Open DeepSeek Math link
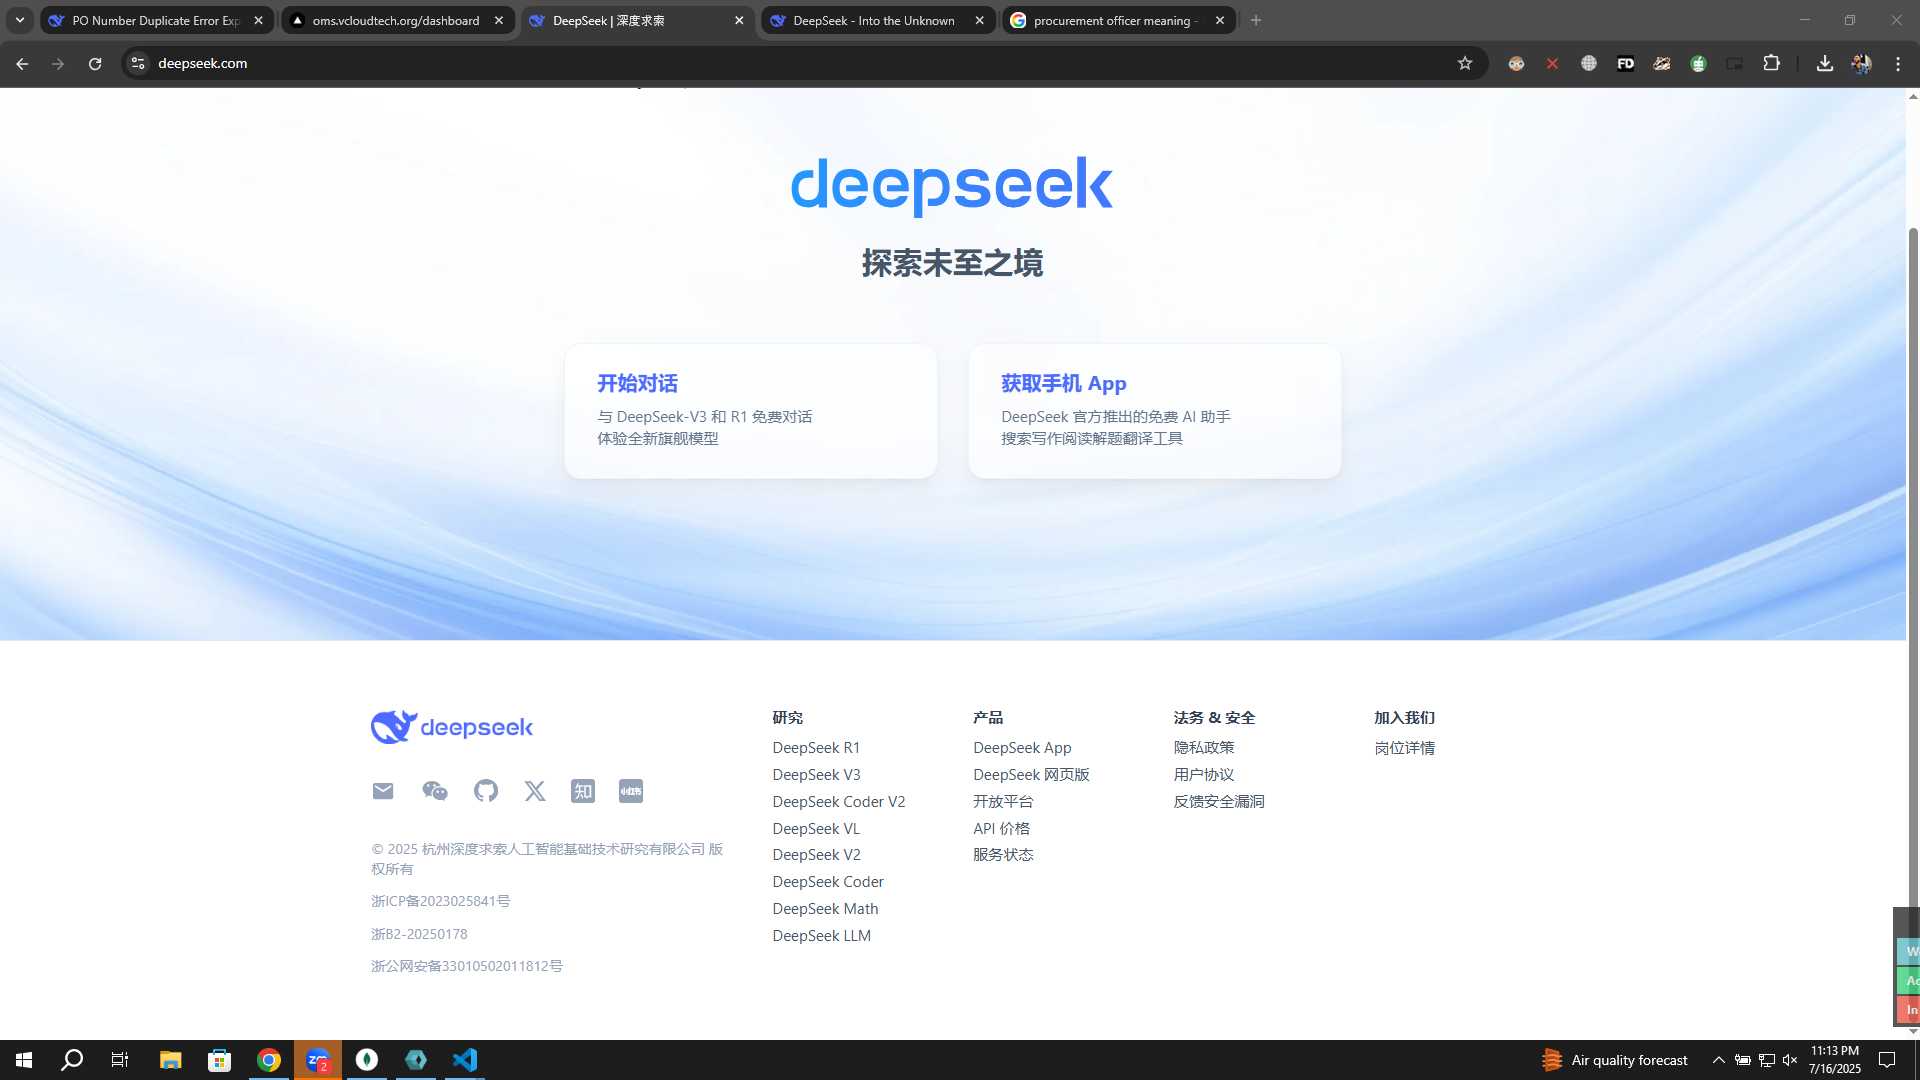The image size is (1920, 1080). [825, 909]
